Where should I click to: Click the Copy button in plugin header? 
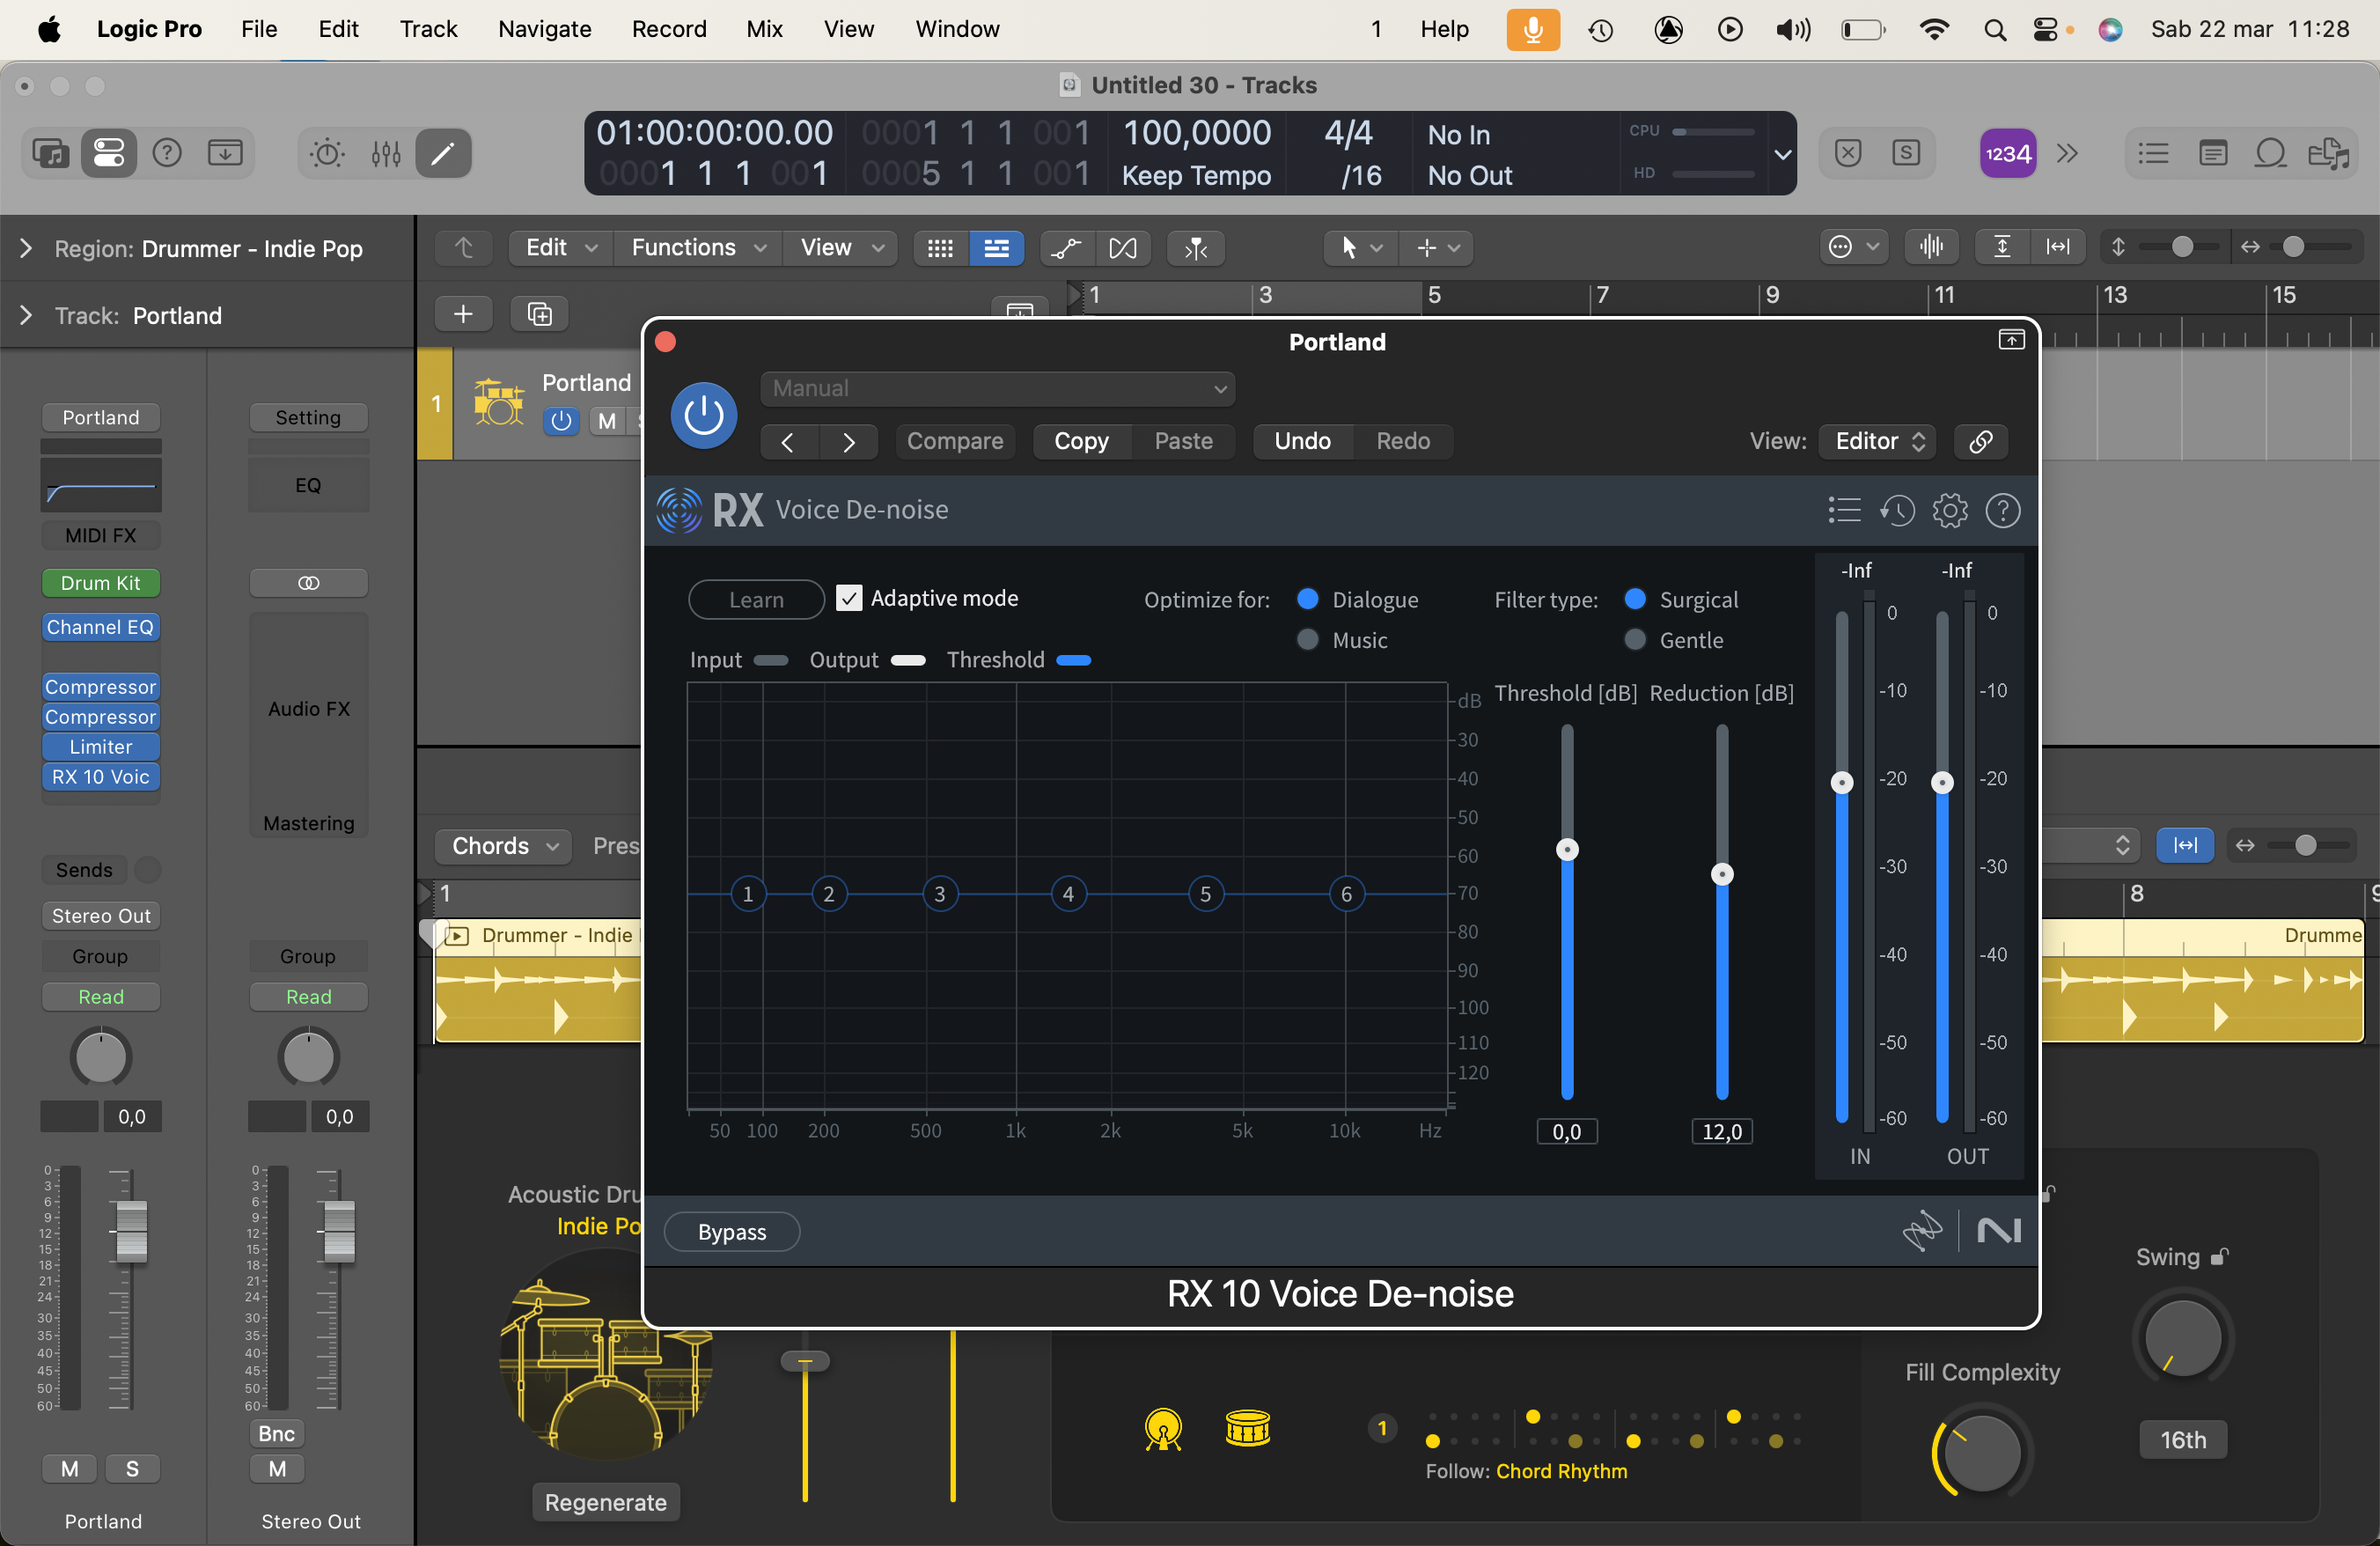1081,441
